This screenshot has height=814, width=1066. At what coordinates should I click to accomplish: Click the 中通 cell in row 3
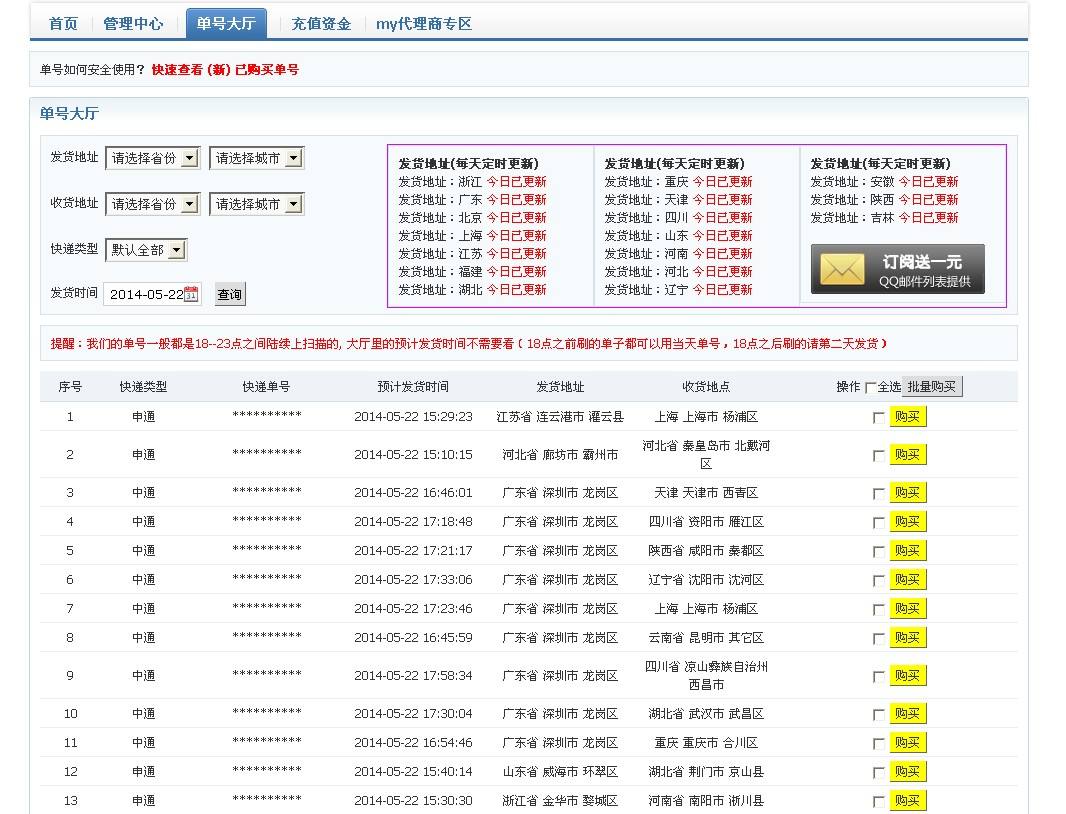[143, 493]
